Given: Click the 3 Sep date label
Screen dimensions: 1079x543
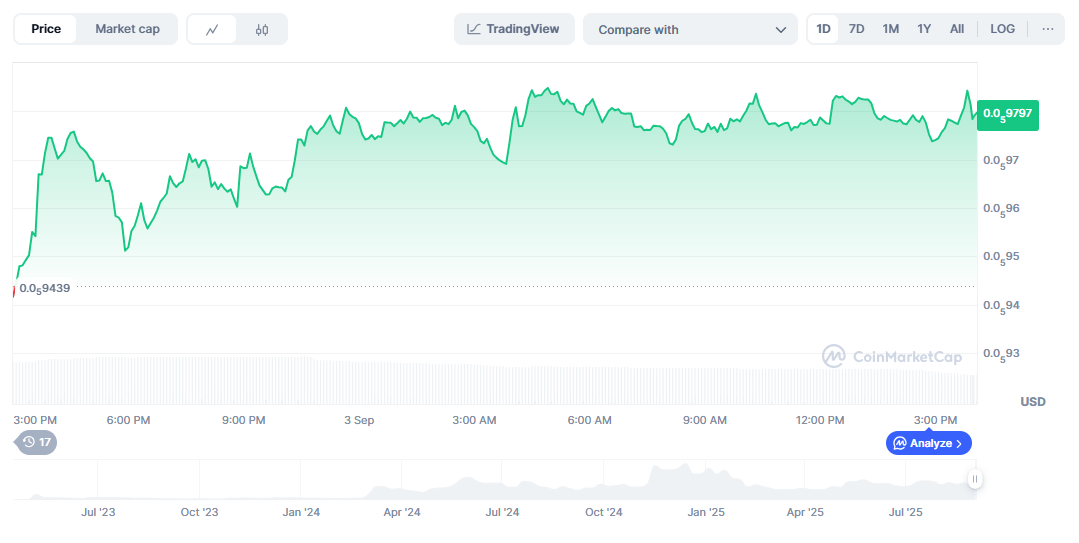Looking at the screenshot, I should click(x=359, y=420).
